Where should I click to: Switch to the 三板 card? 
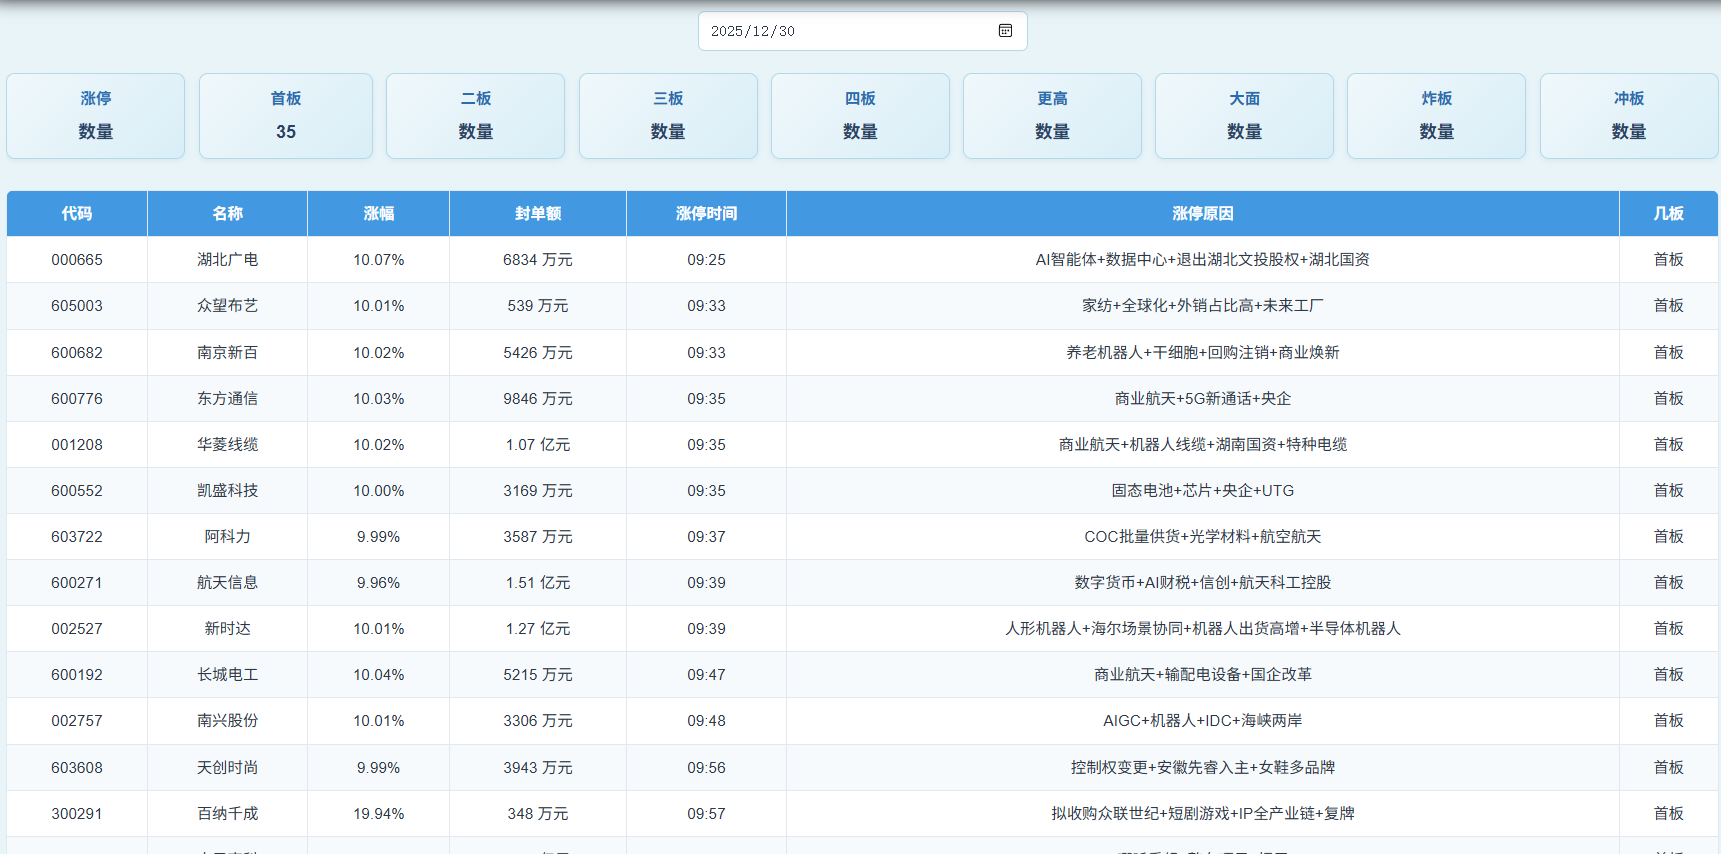click(668, 116)
